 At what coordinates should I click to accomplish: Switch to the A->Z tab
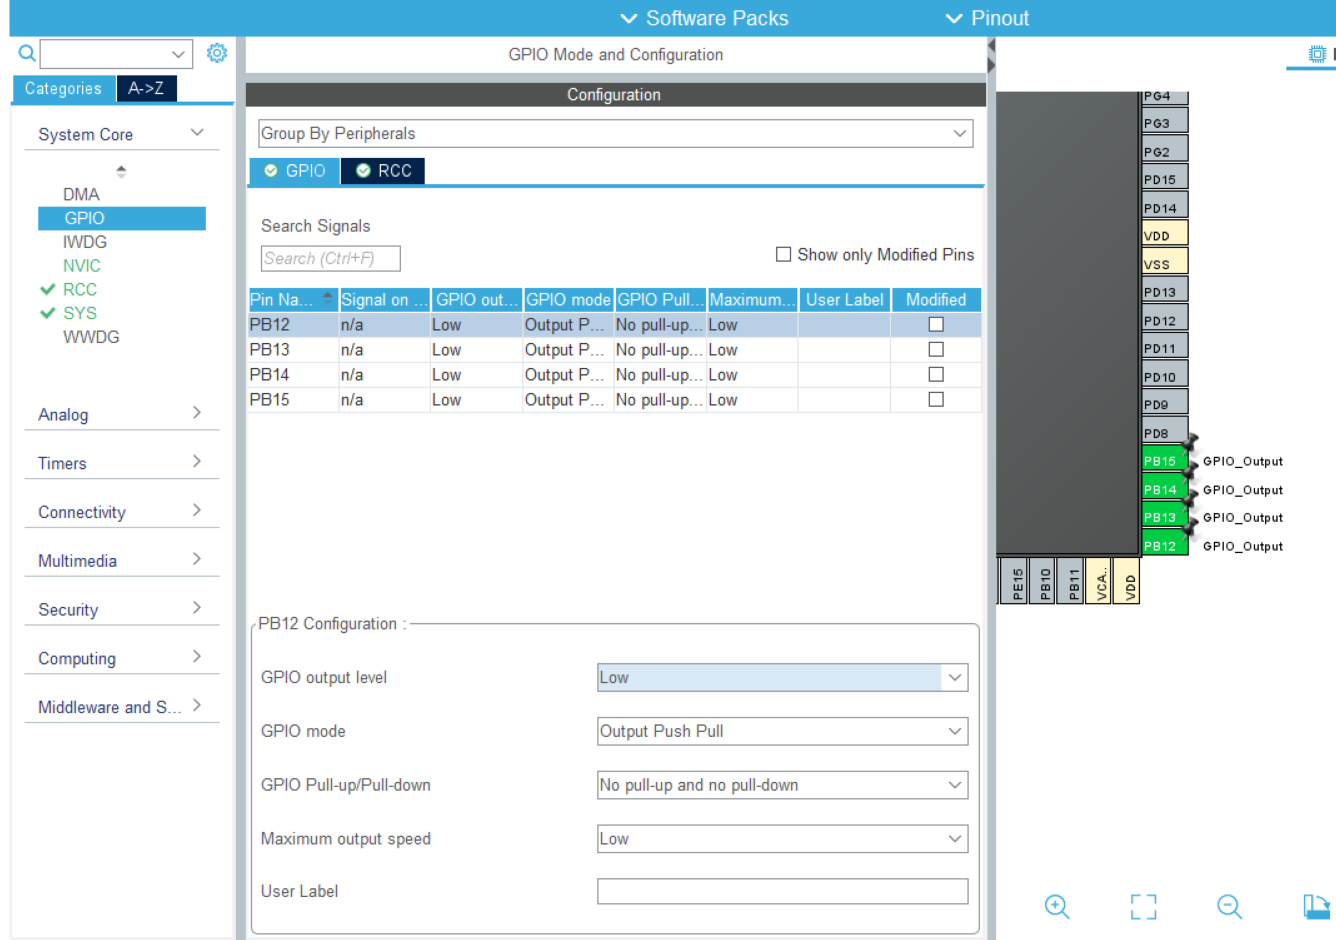pos(146,88)
